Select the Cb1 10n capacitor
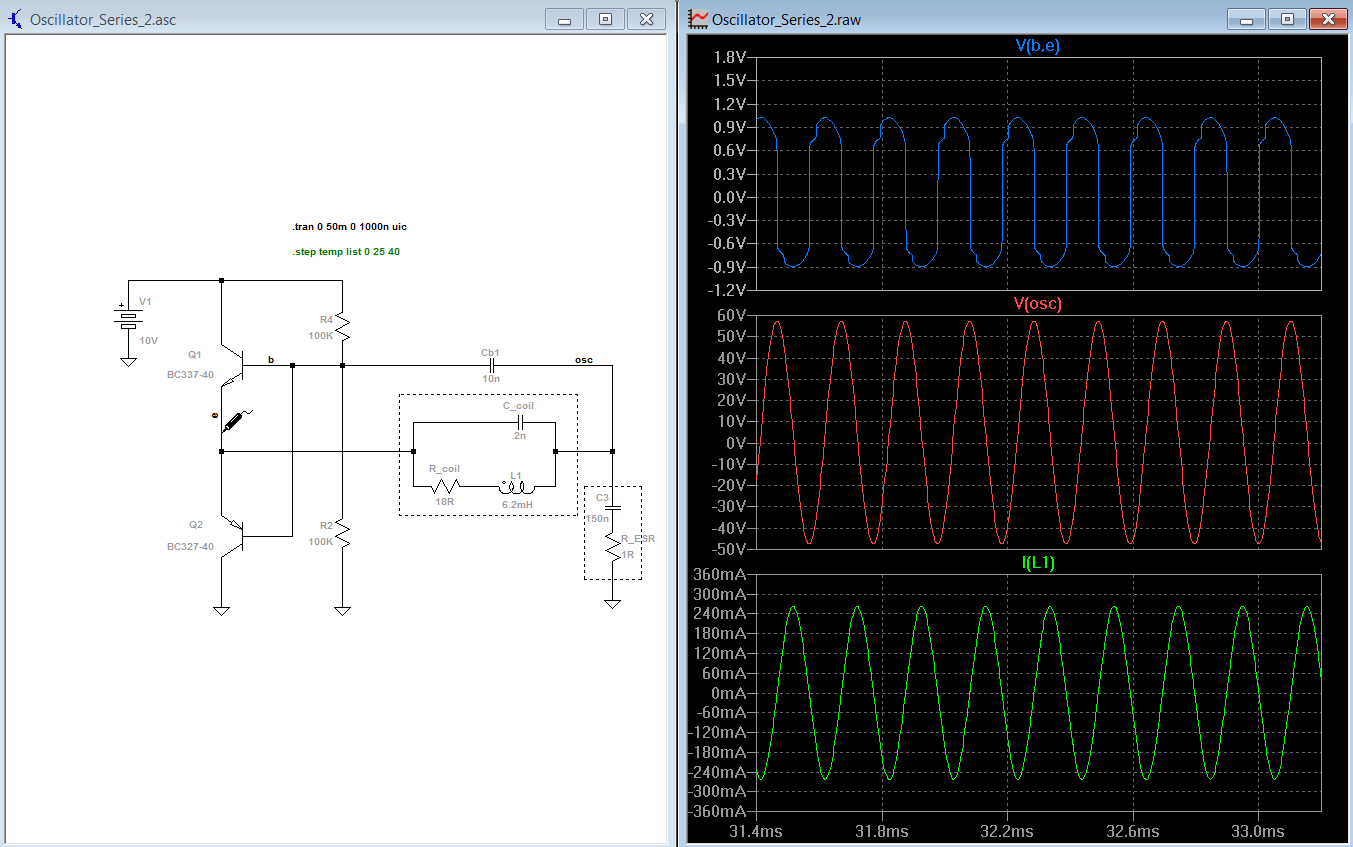 [491, 366]
